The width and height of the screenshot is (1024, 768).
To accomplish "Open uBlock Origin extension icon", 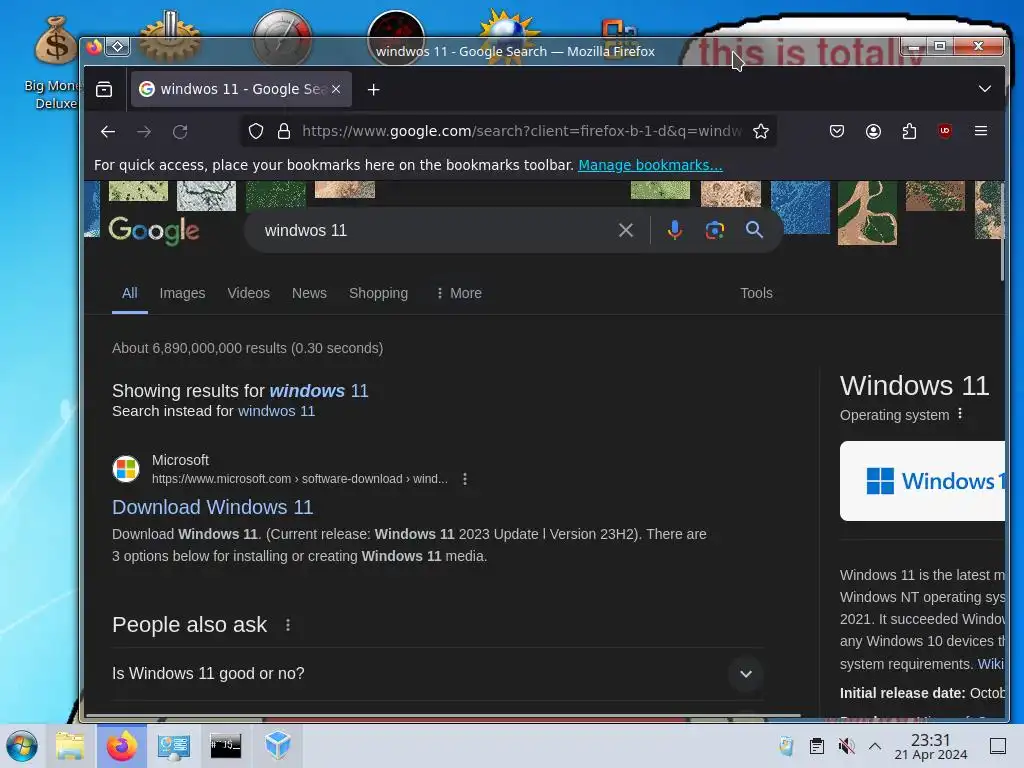I will (x=944, y=131).
